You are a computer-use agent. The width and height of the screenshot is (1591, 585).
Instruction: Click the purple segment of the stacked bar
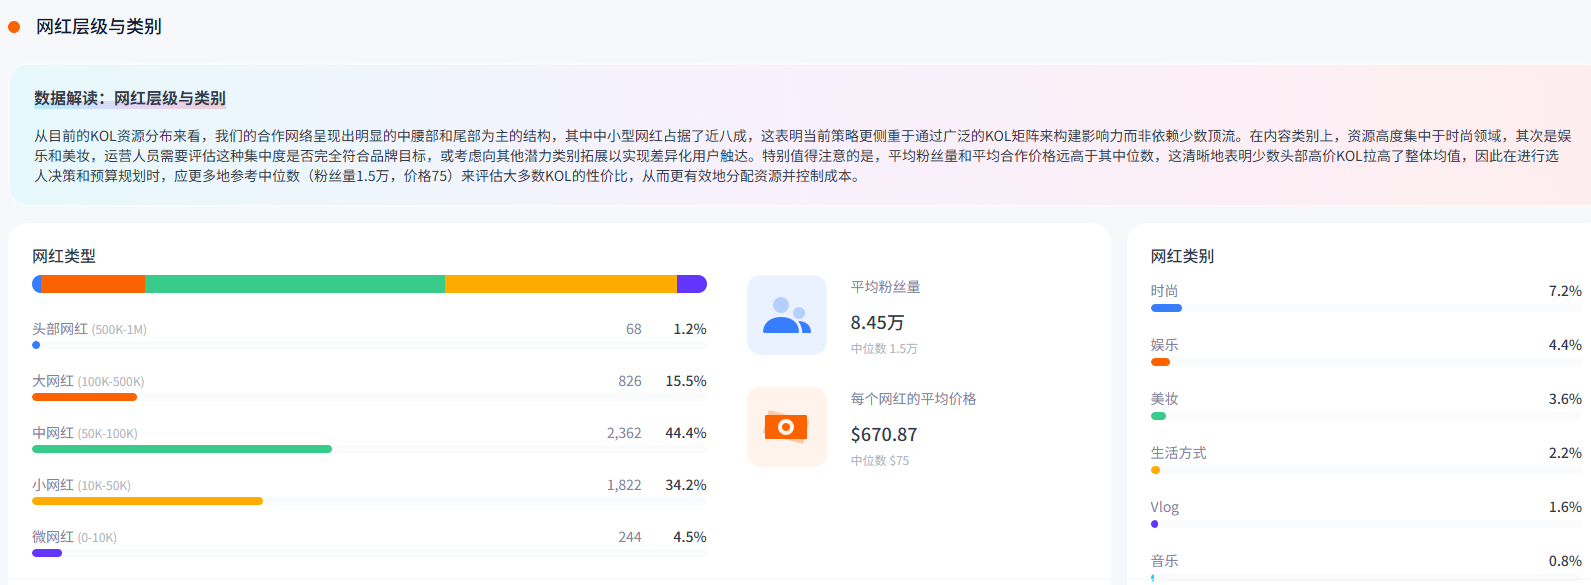692,284
